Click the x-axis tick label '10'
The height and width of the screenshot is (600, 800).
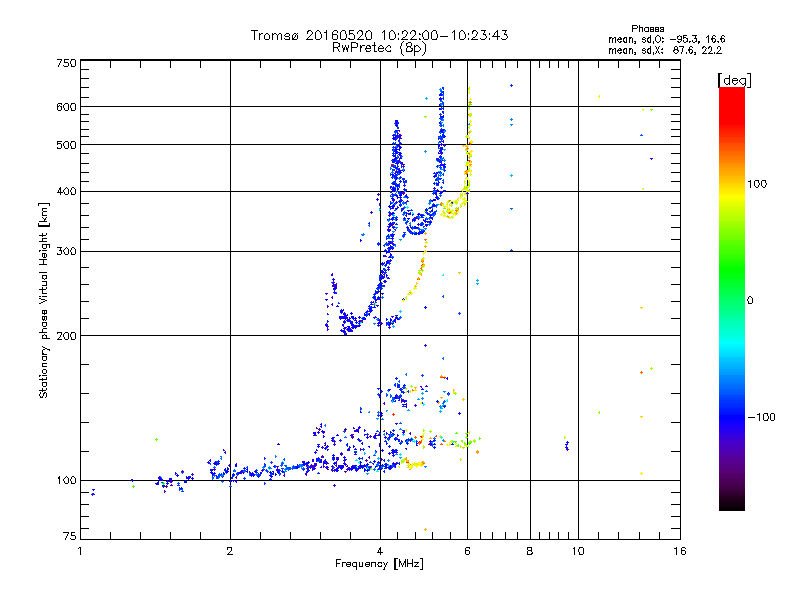coord(578,551)
